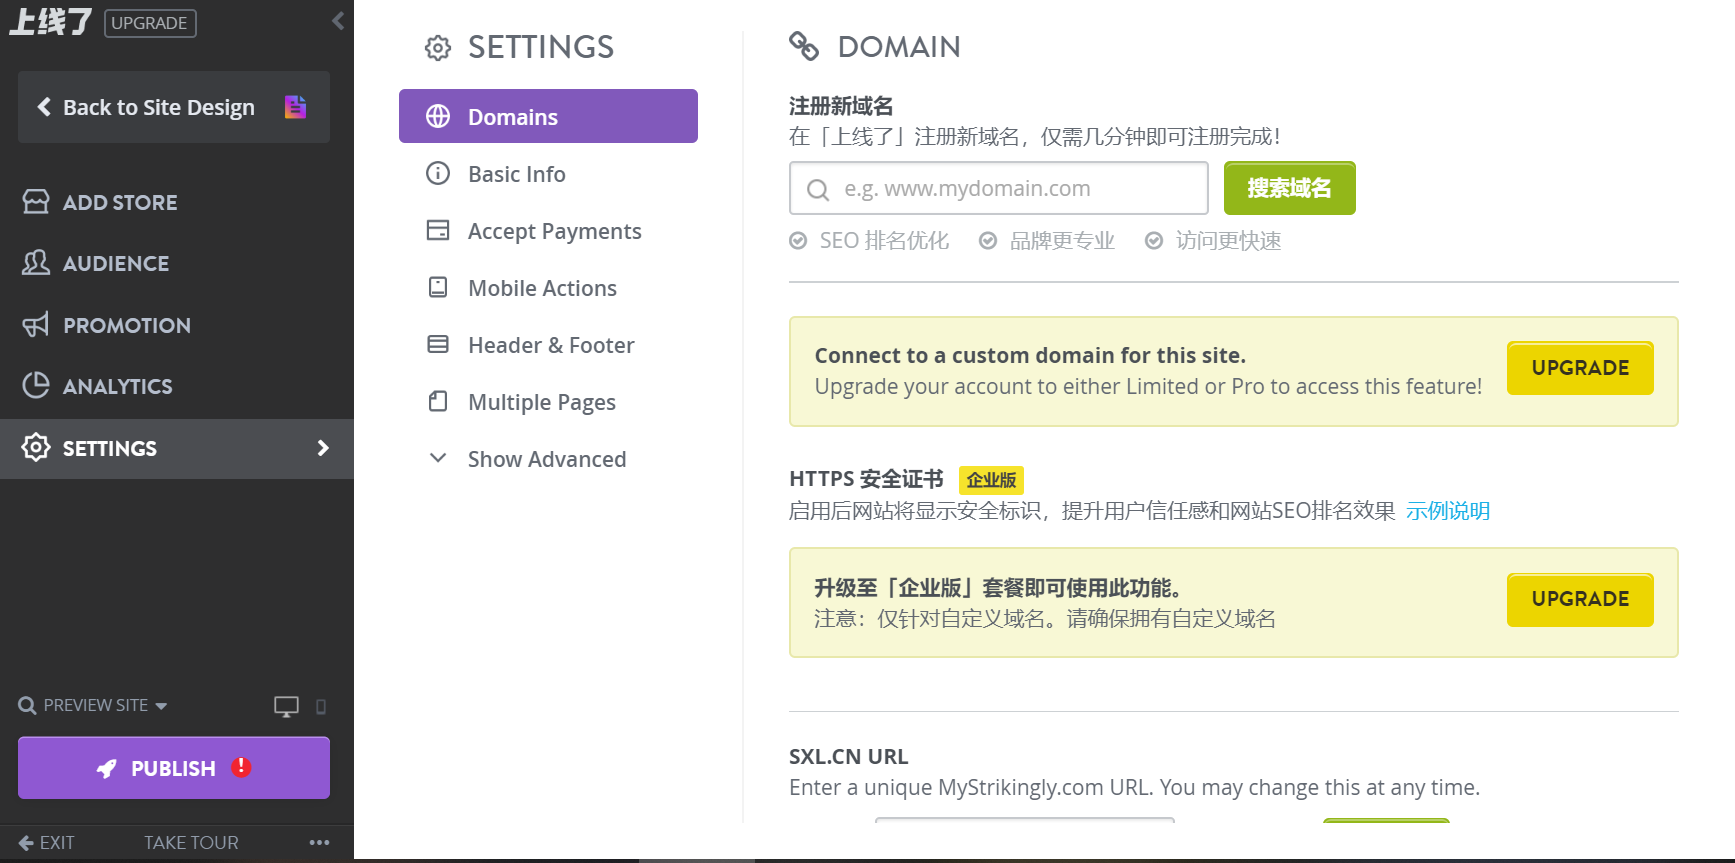Click the card icon for Accept Payments
The width and height of the screenshot is (1735, 863).
tap(438, 230)
